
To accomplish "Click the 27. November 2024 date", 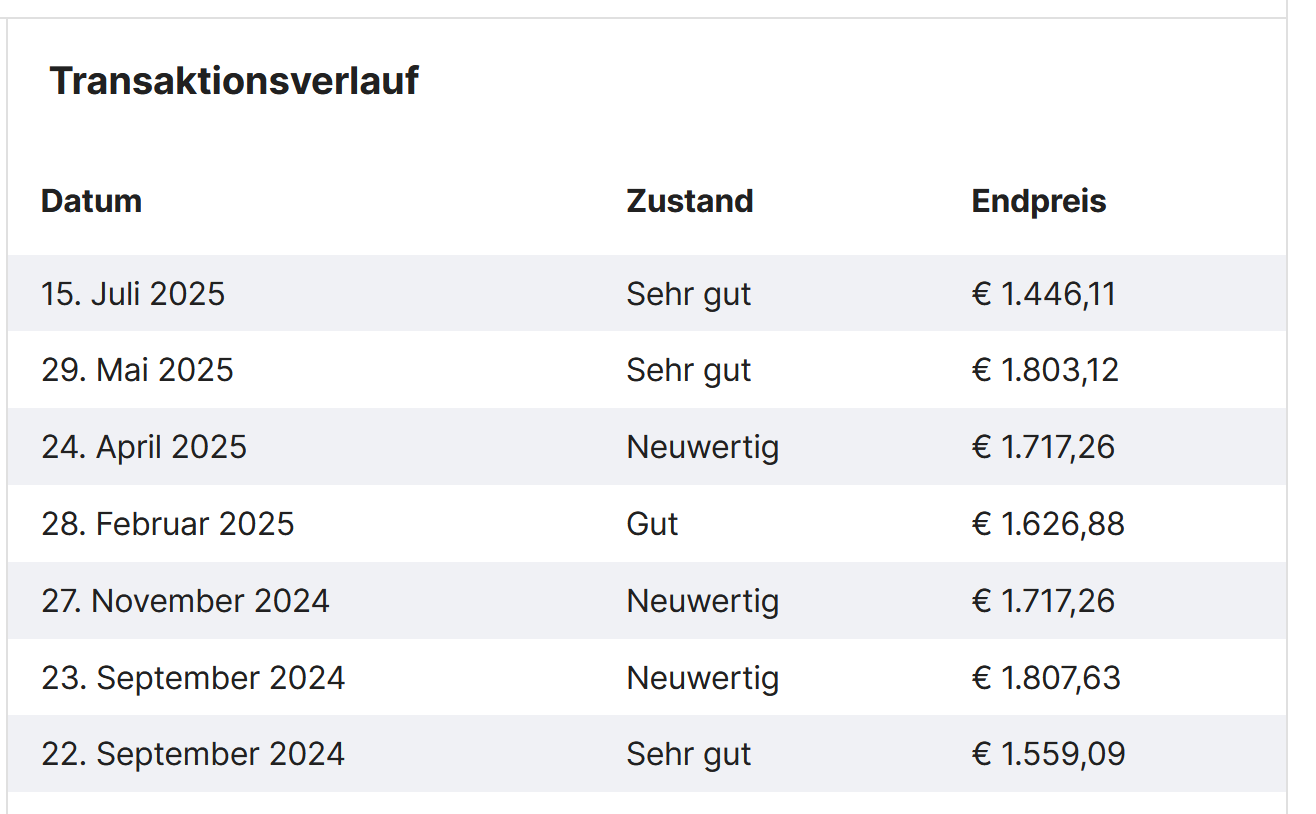I will [x=185, y=601].
